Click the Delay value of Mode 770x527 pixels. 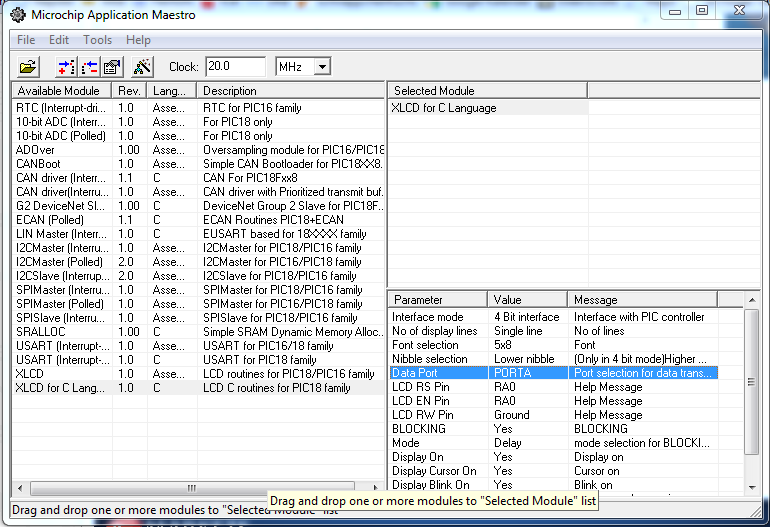click(x=508, y=443)
